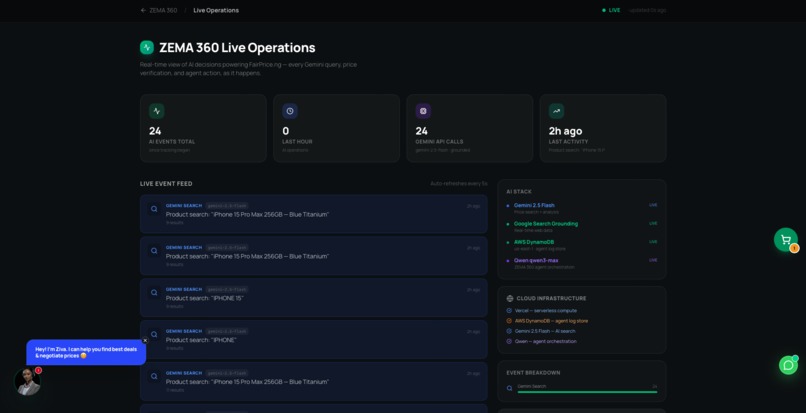Click the AI STACK panel heading
806x413 pixels.
(519, 192)
